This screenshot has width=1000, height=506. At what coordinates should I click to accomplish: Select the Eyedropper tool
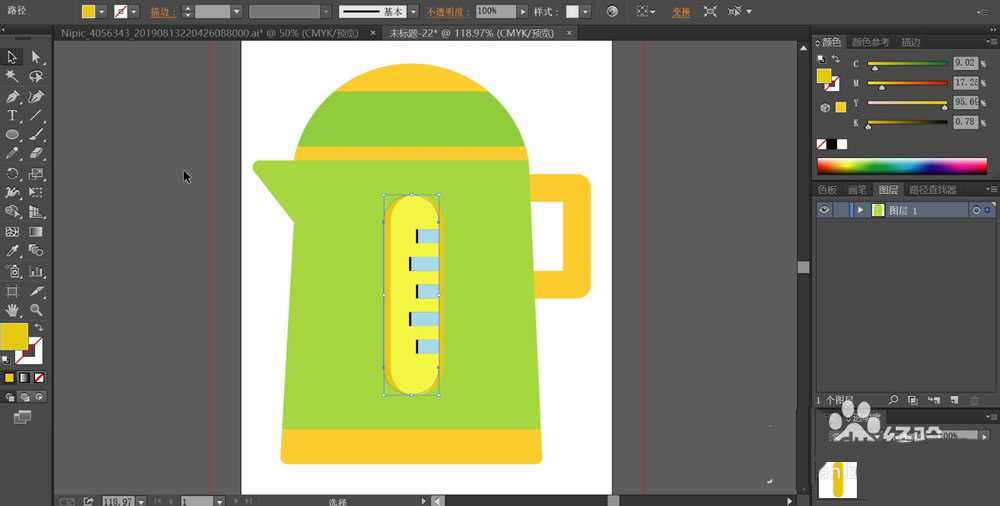[12, 251]
